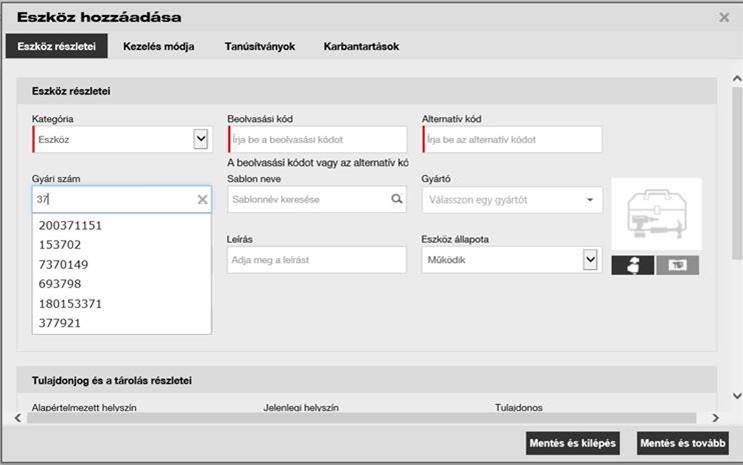
Task: Click the Sablon neve search magnifier icon
Action: 397,199
